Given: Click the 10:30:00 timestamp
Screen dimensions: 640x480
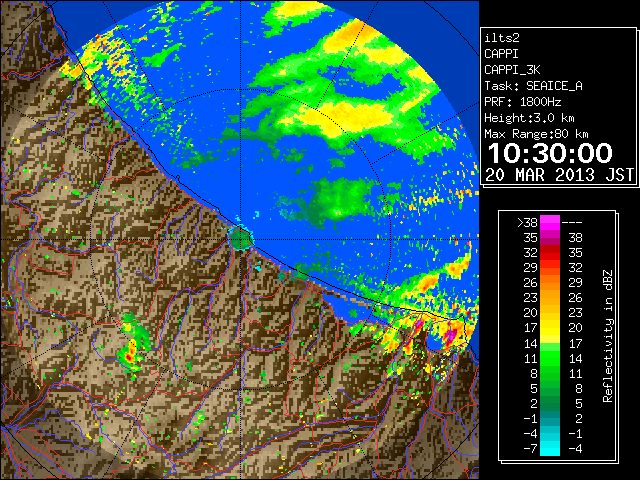Looking at the screenshot, I should click(550, 153).
